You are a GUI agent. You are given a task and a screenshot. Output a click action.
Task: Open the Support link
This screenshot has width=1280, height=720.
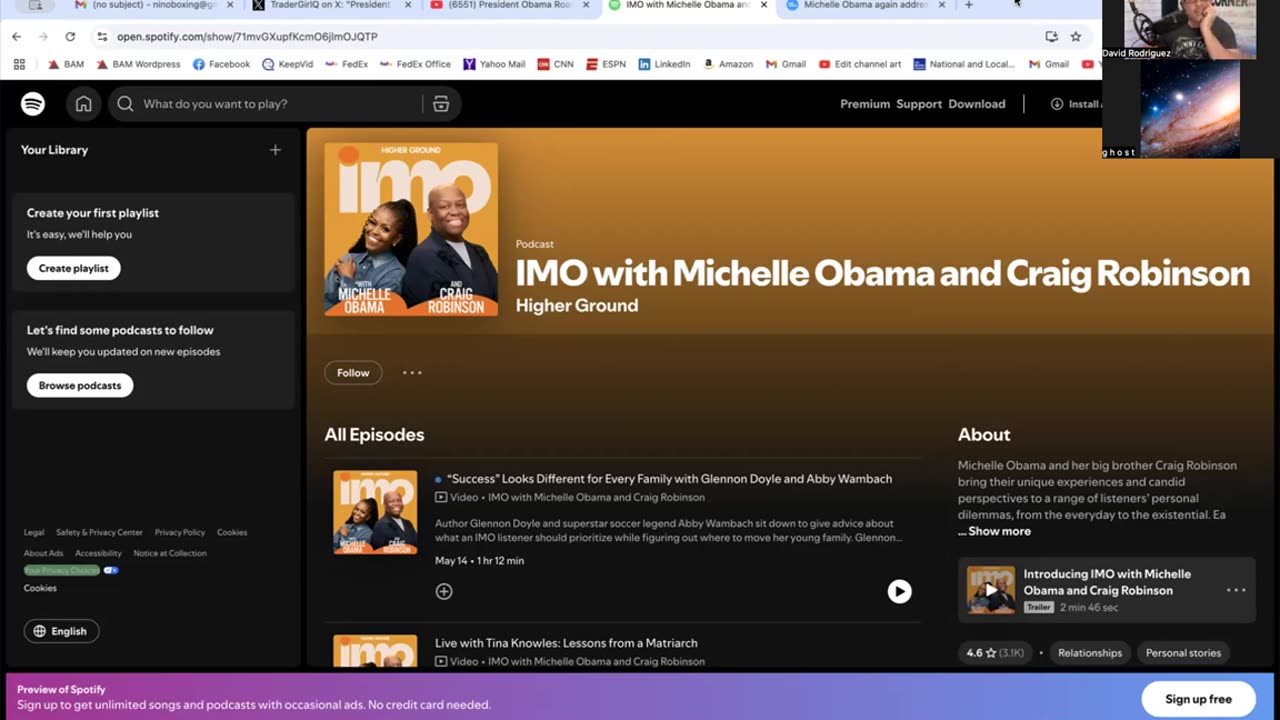coord(919,104)
